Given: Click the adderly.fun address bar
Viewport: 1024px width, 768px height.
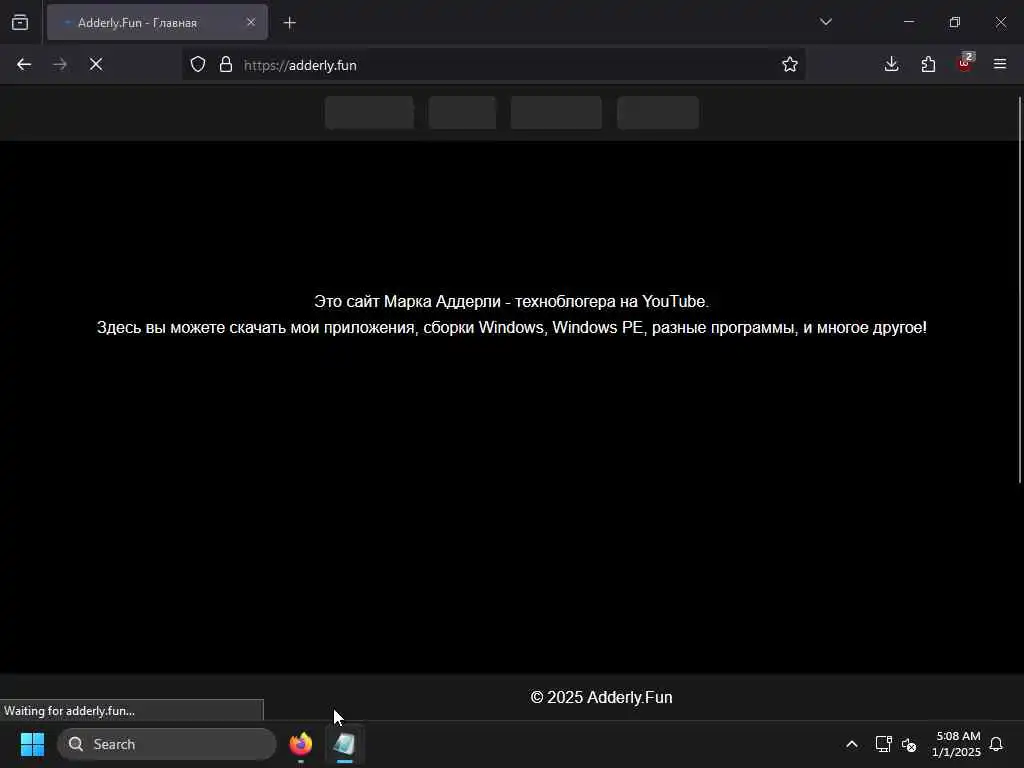Looking at the screenshot, I should tap(494, 65).
